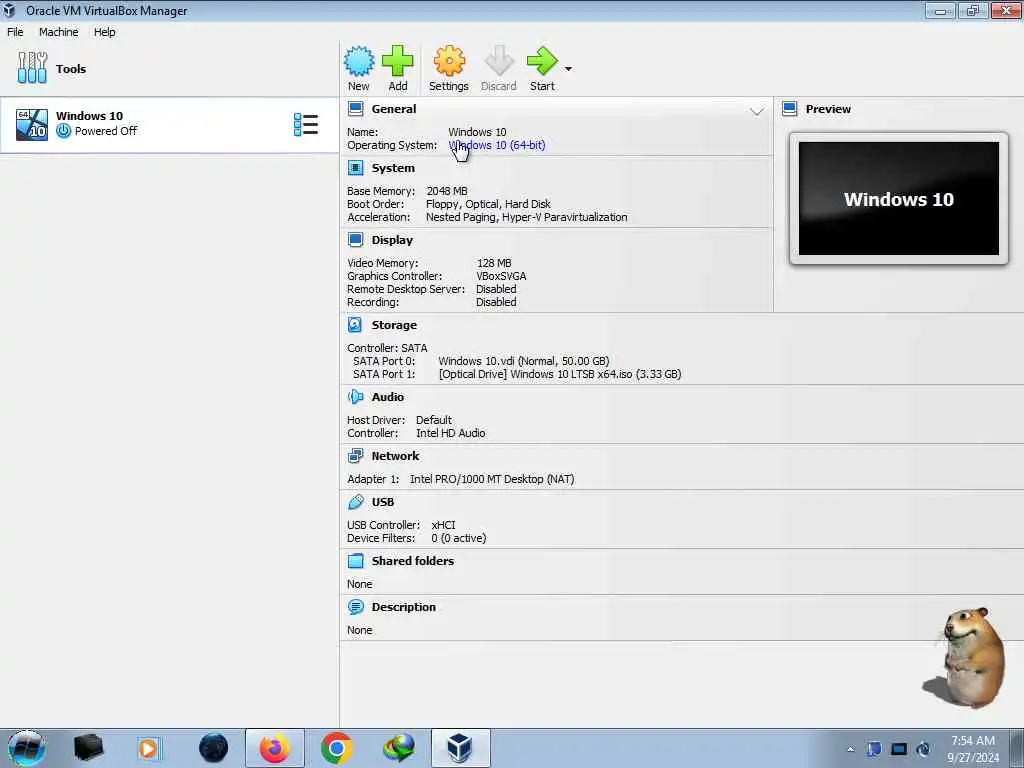This screenshot has height=768, width=1024.
Task: Open Firefox from the taskbar
Action: (274, 748)
